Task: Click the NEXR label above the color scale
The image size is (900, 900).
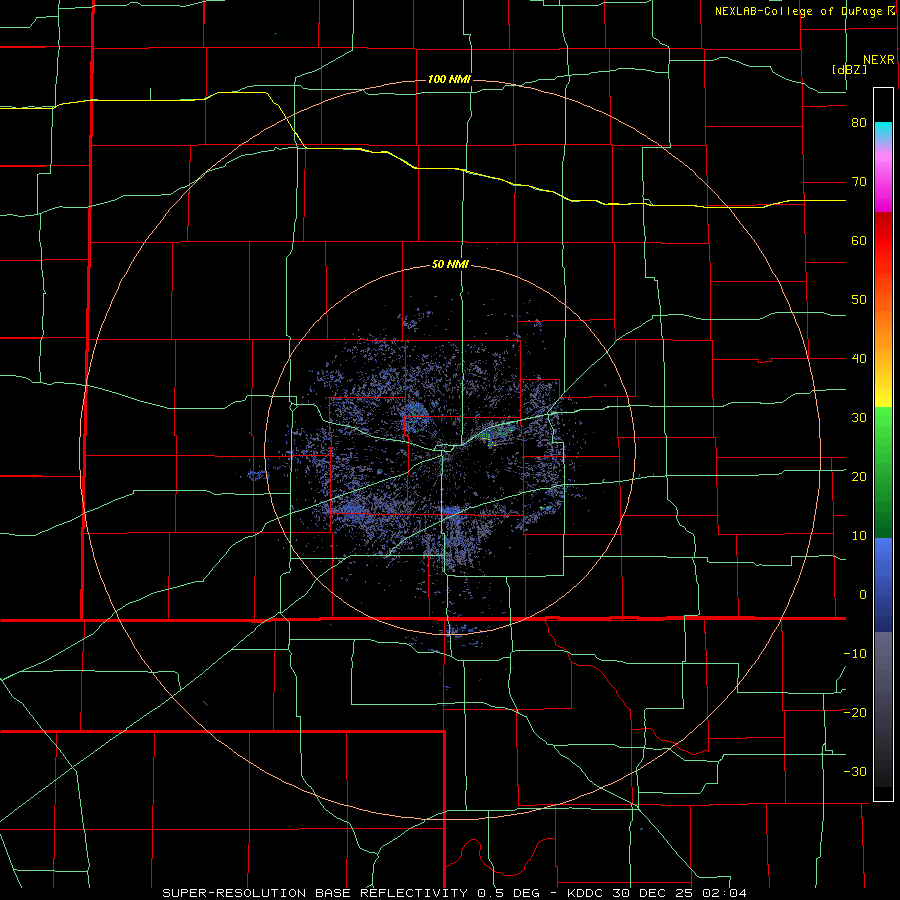Action: coord(879,60)
